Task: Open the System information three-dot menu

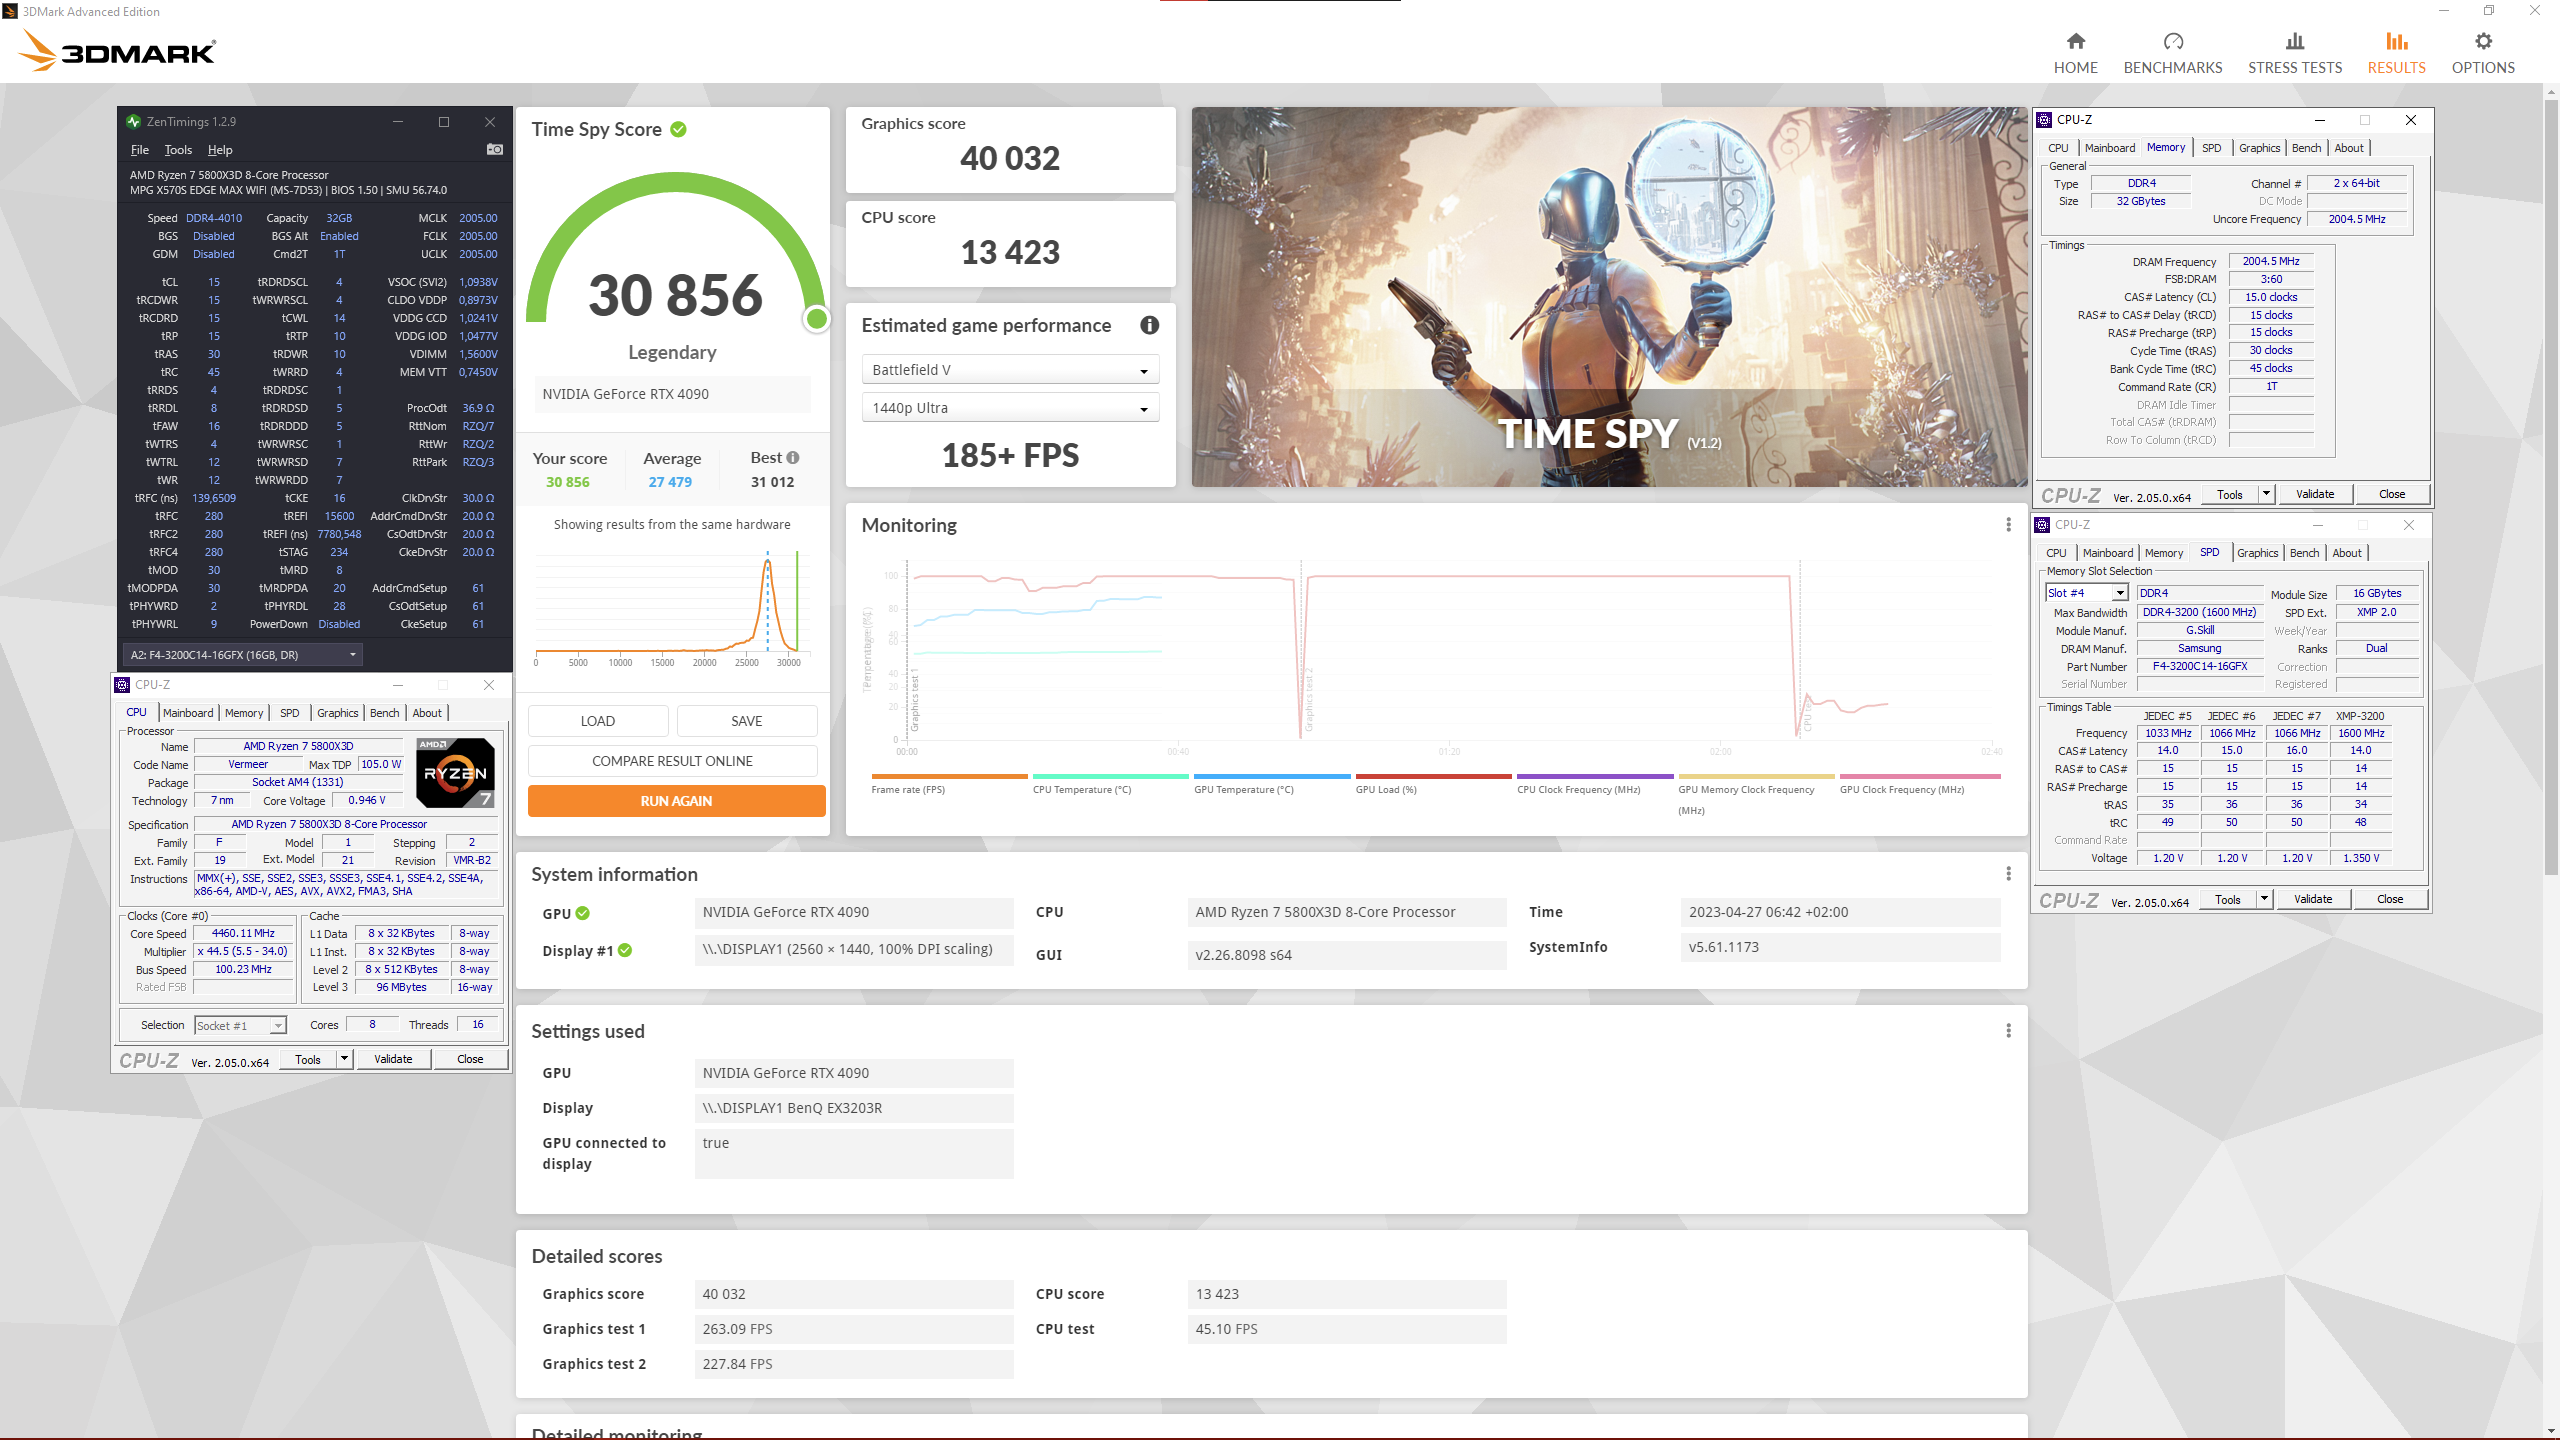Action: tap(2008, 874)
